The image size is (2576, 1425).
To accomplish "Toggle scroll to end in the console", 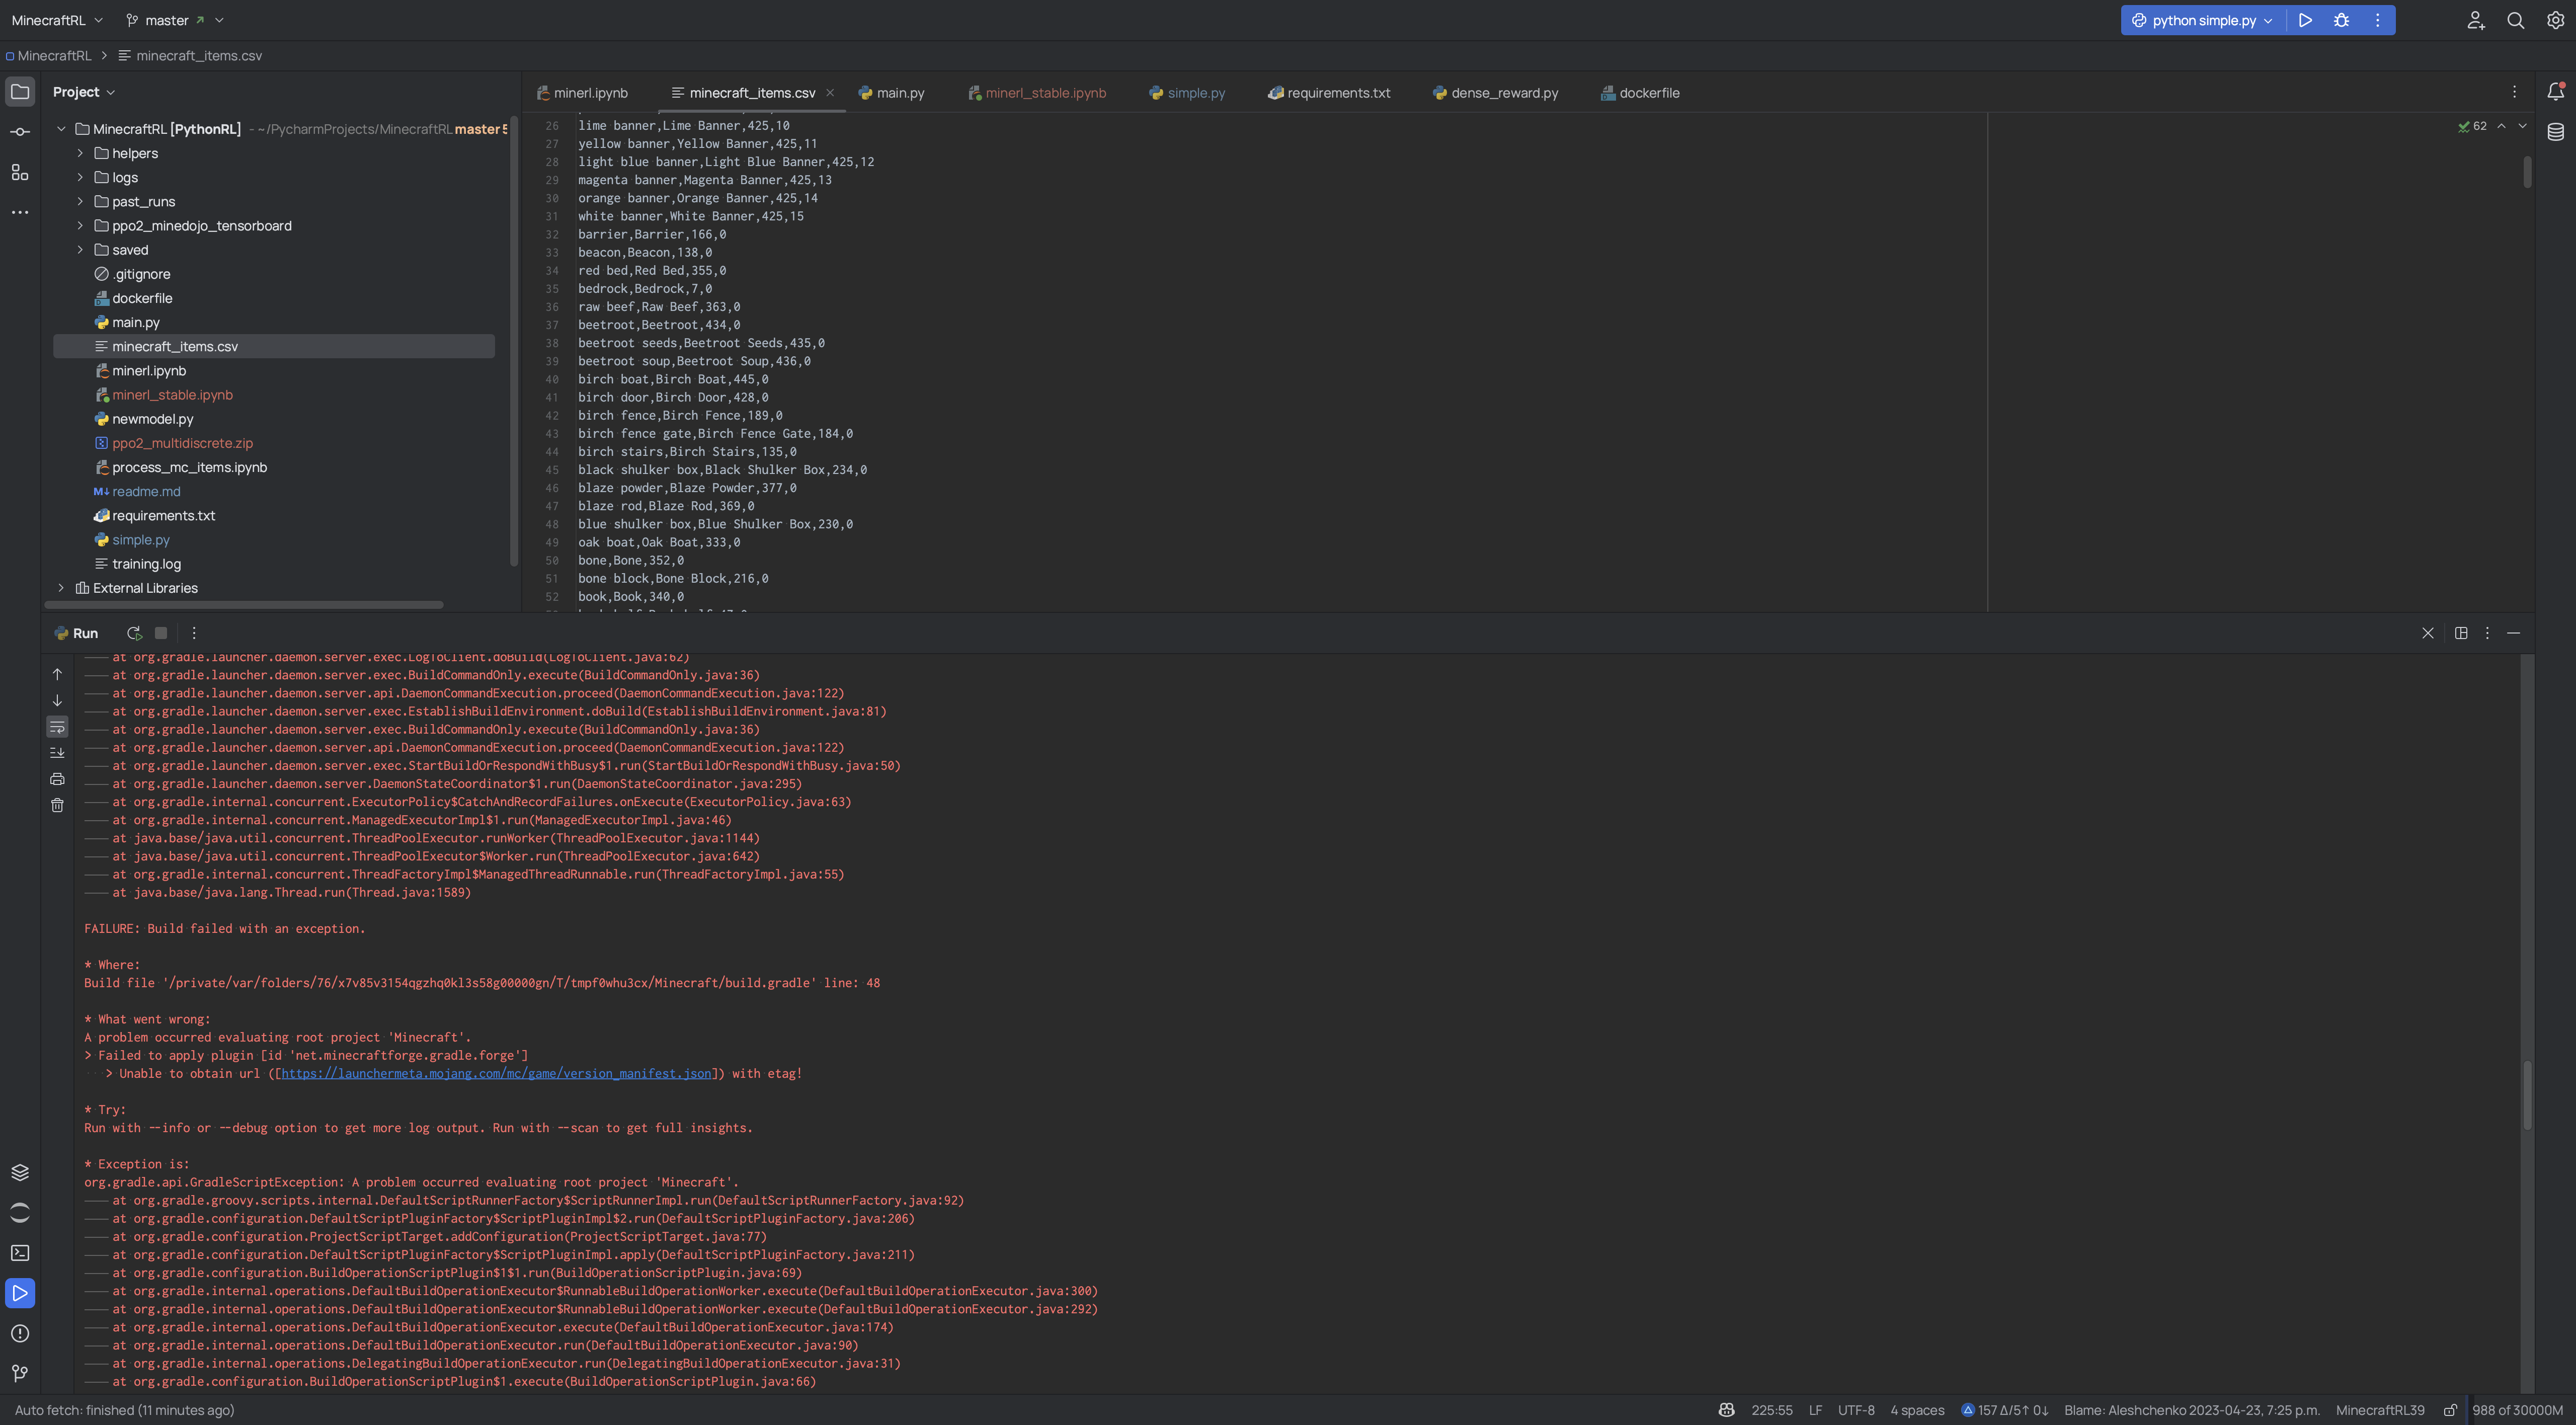I will tap(57, 752).
